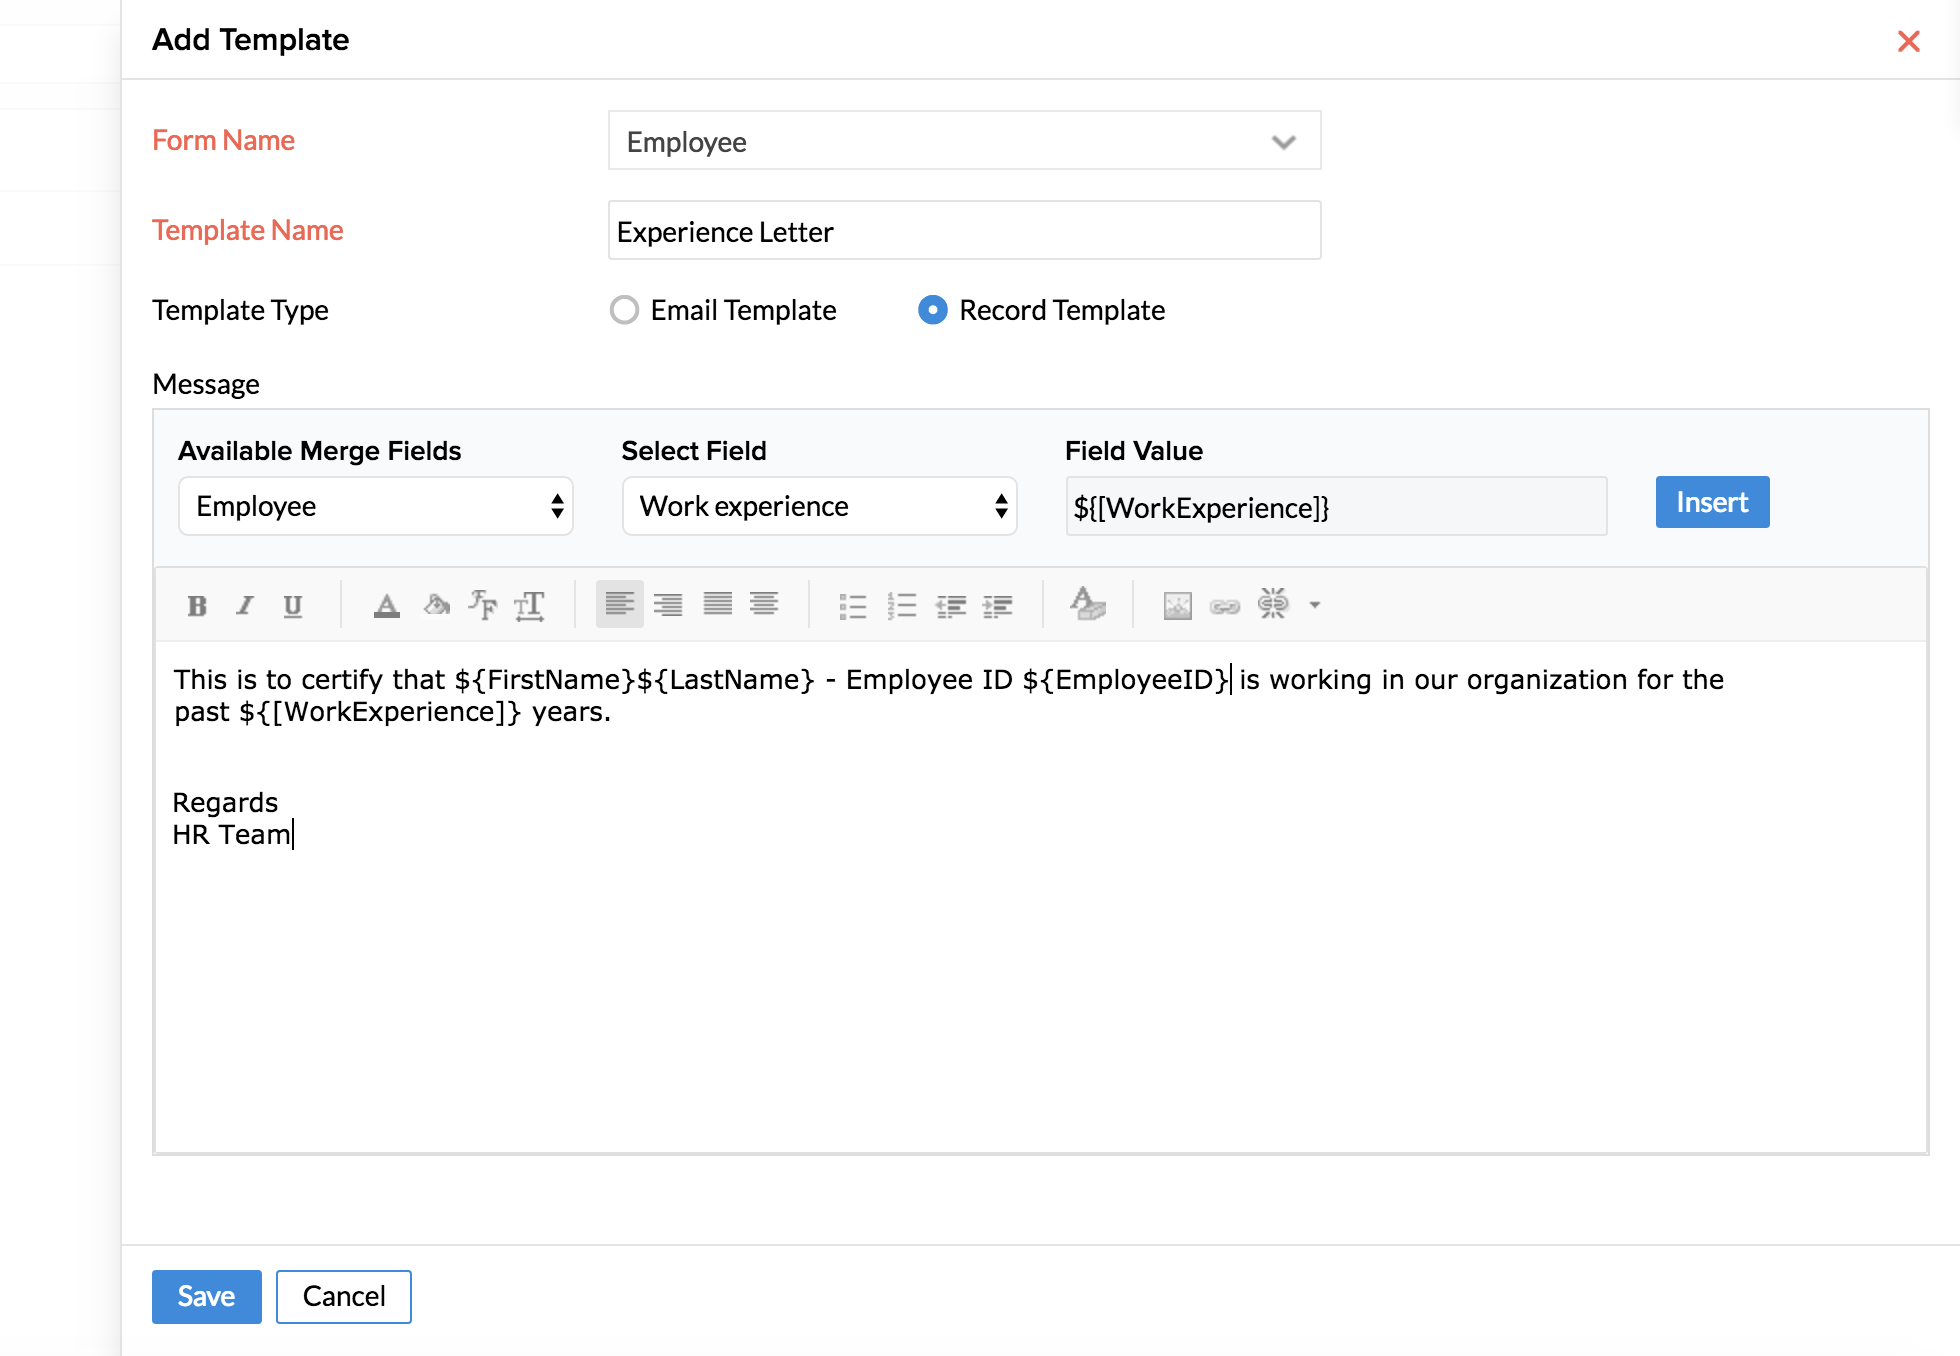Click the Insert button
The height and width of the screenshot is (1356, 1960).
click(x=1712, y=502)
